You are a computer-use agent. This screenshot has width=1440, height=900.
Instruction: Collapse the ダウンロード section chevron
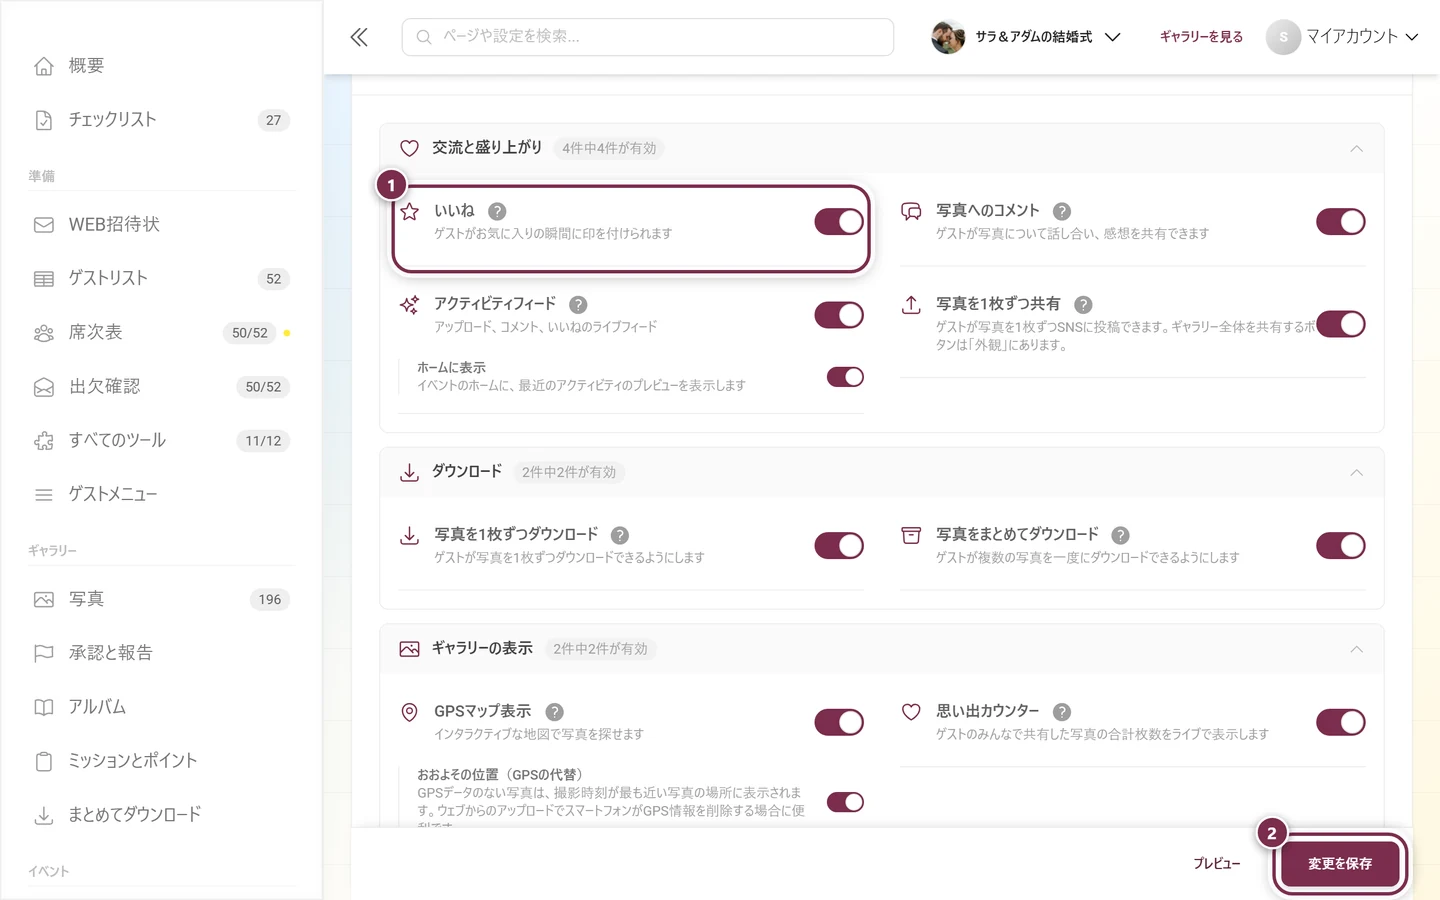pos(1356,473)
